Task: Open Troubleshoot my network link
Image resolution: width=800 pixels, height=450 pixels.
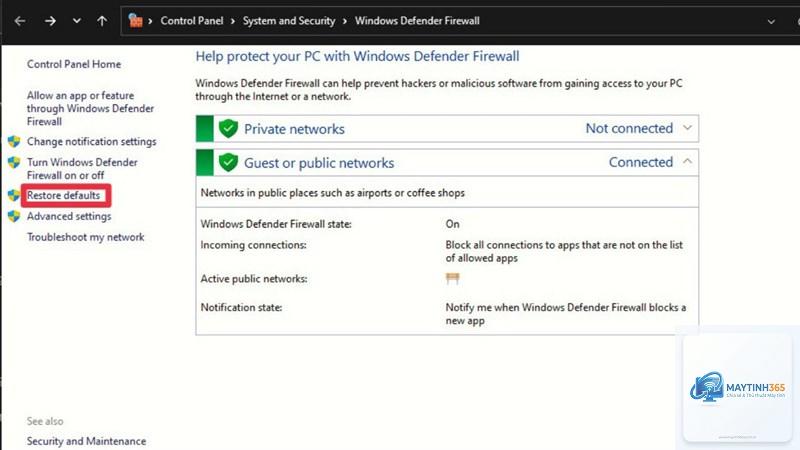Action: point(86,237)
